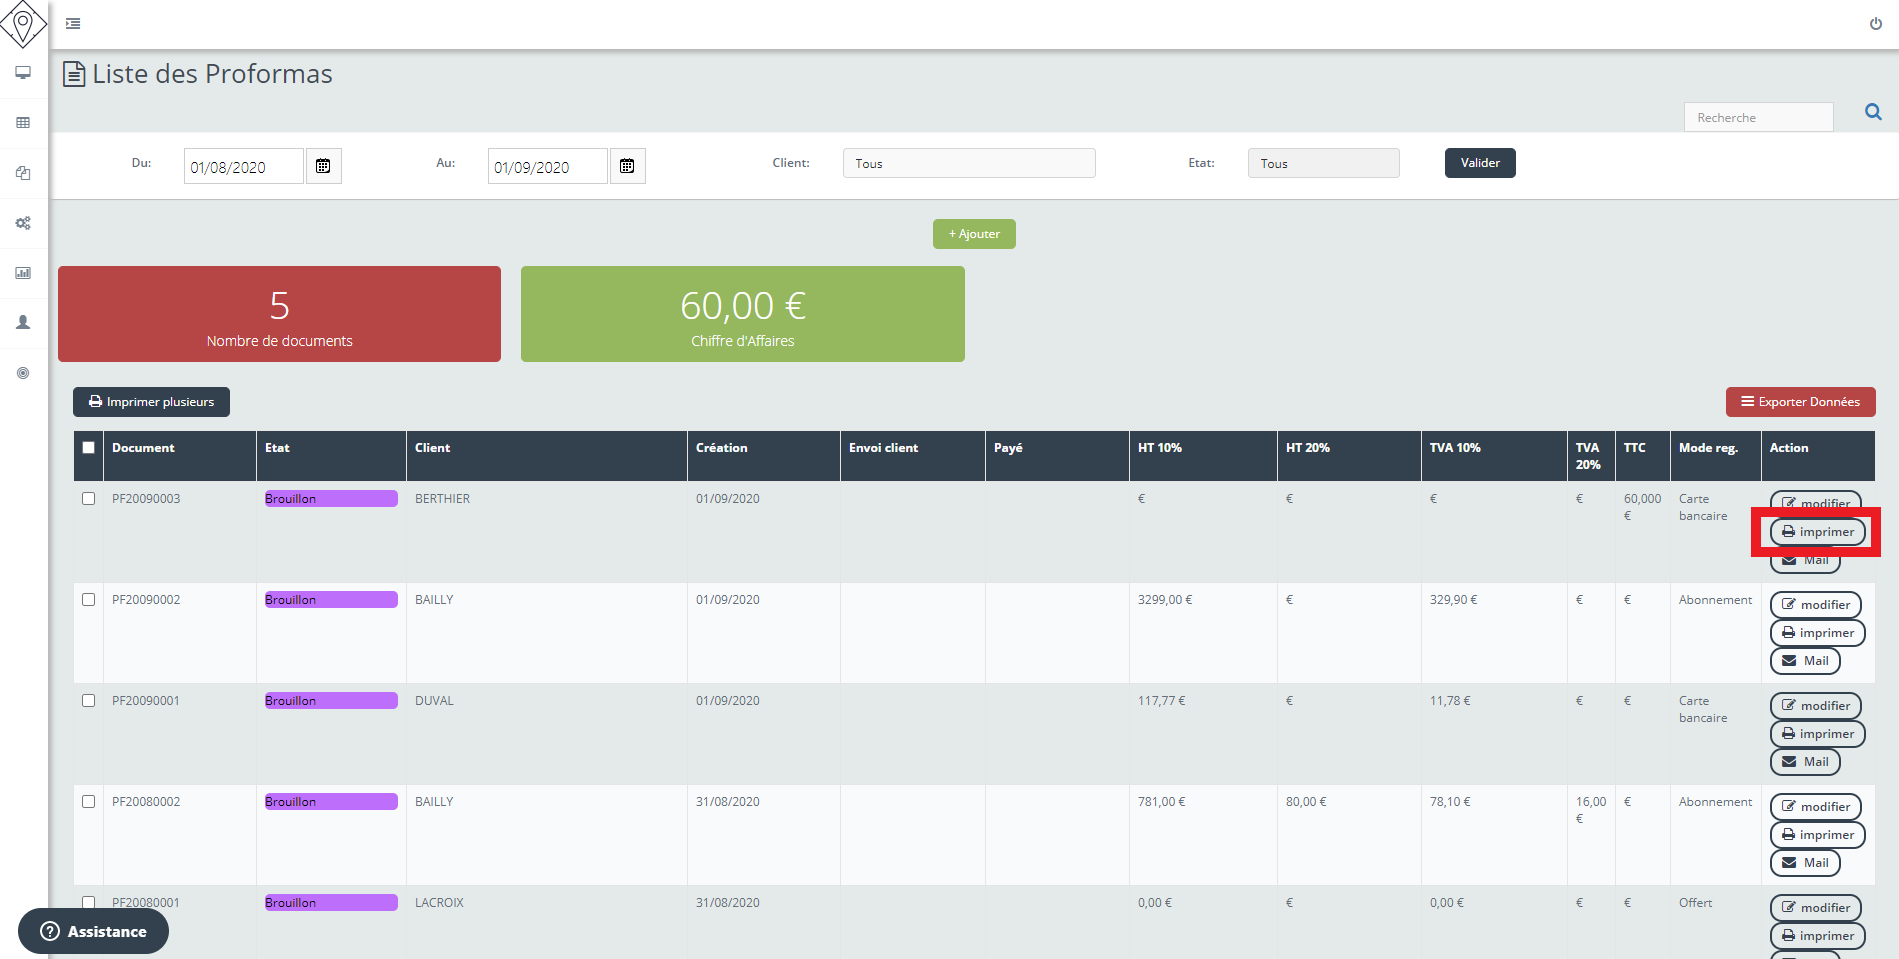Viewport: 1899px width, 959px height.
Task: Open the calendar picker next to the Du field
Action: tap(323, 165)
